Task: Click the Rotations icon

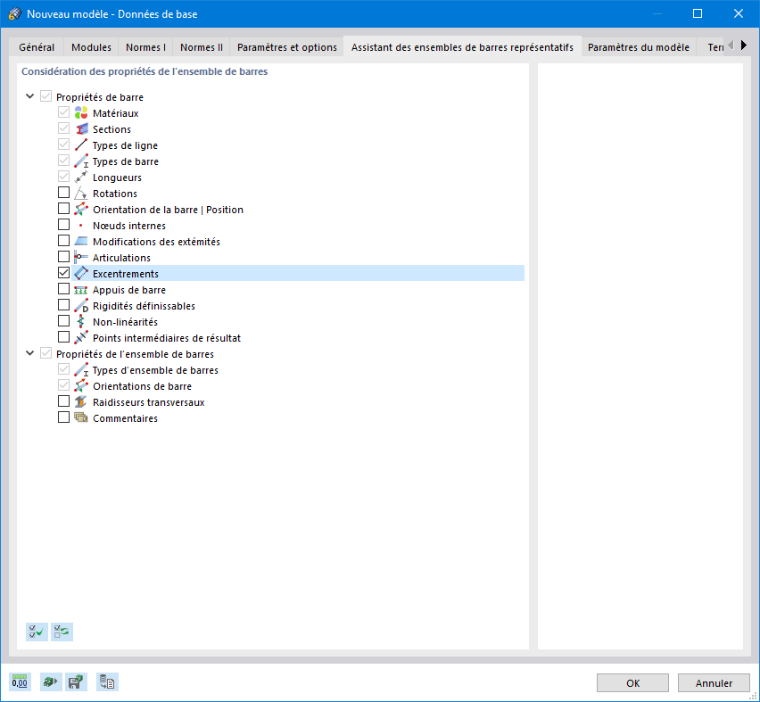Action: pyautogui.click(x=81, y=193)
